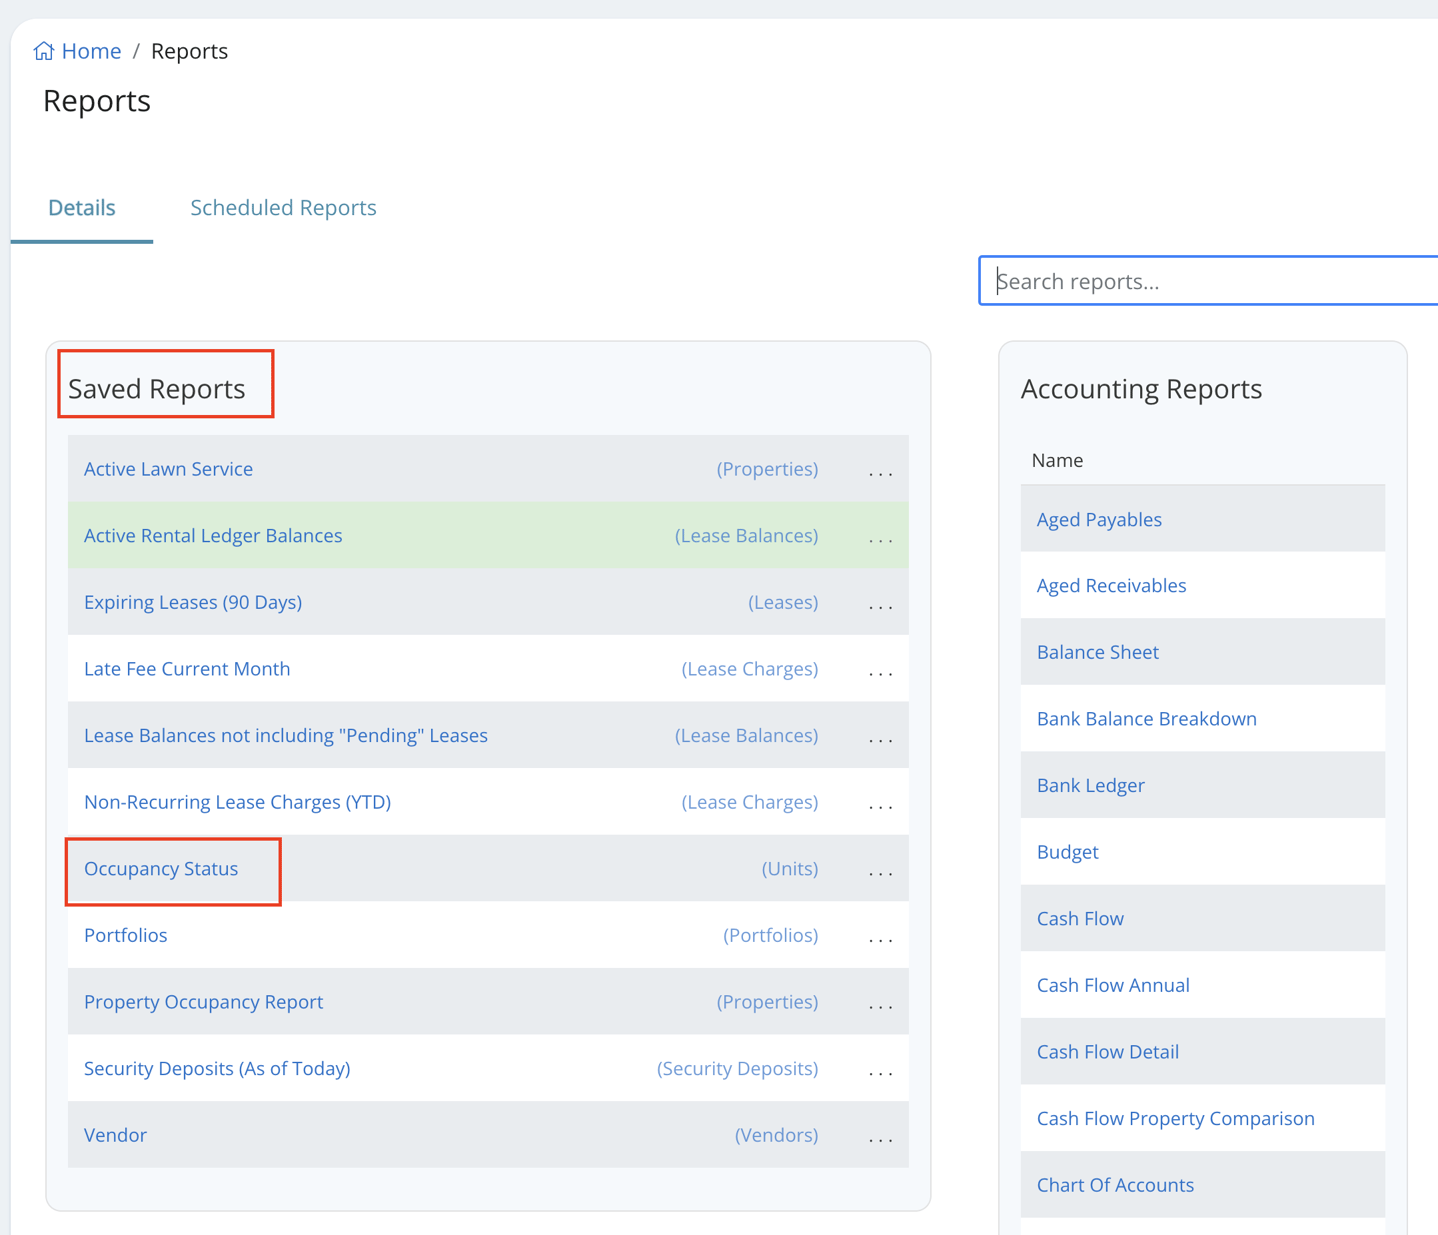Select the Details tab

(x=82, y=208)
